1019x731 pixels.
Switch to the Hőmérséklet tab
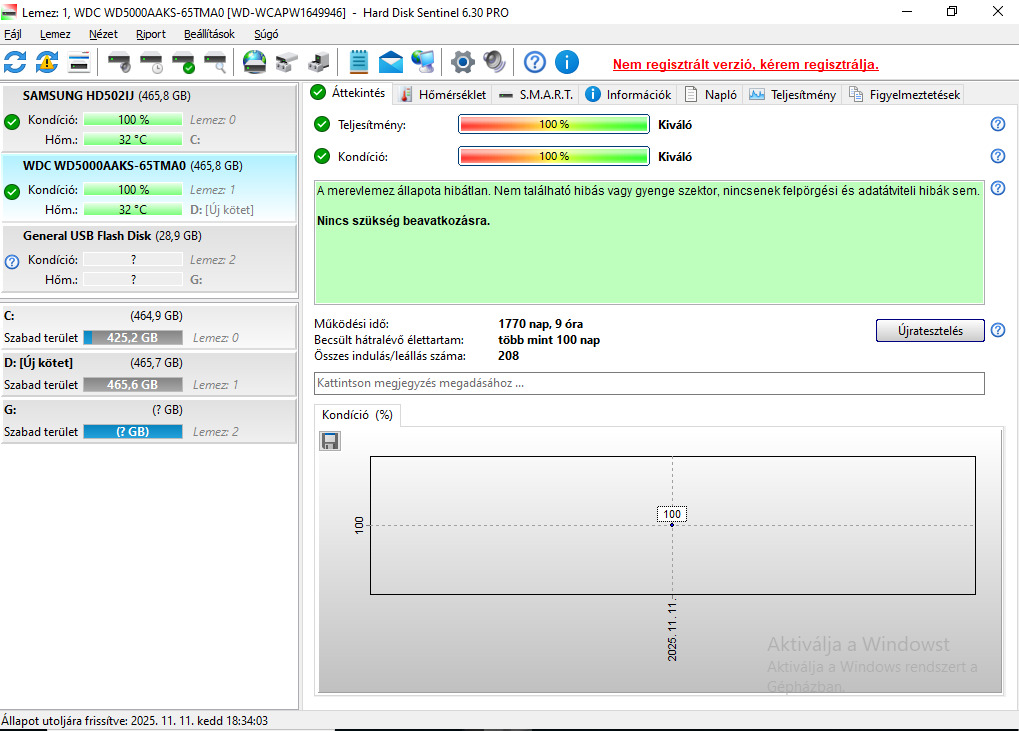point(443,95)
